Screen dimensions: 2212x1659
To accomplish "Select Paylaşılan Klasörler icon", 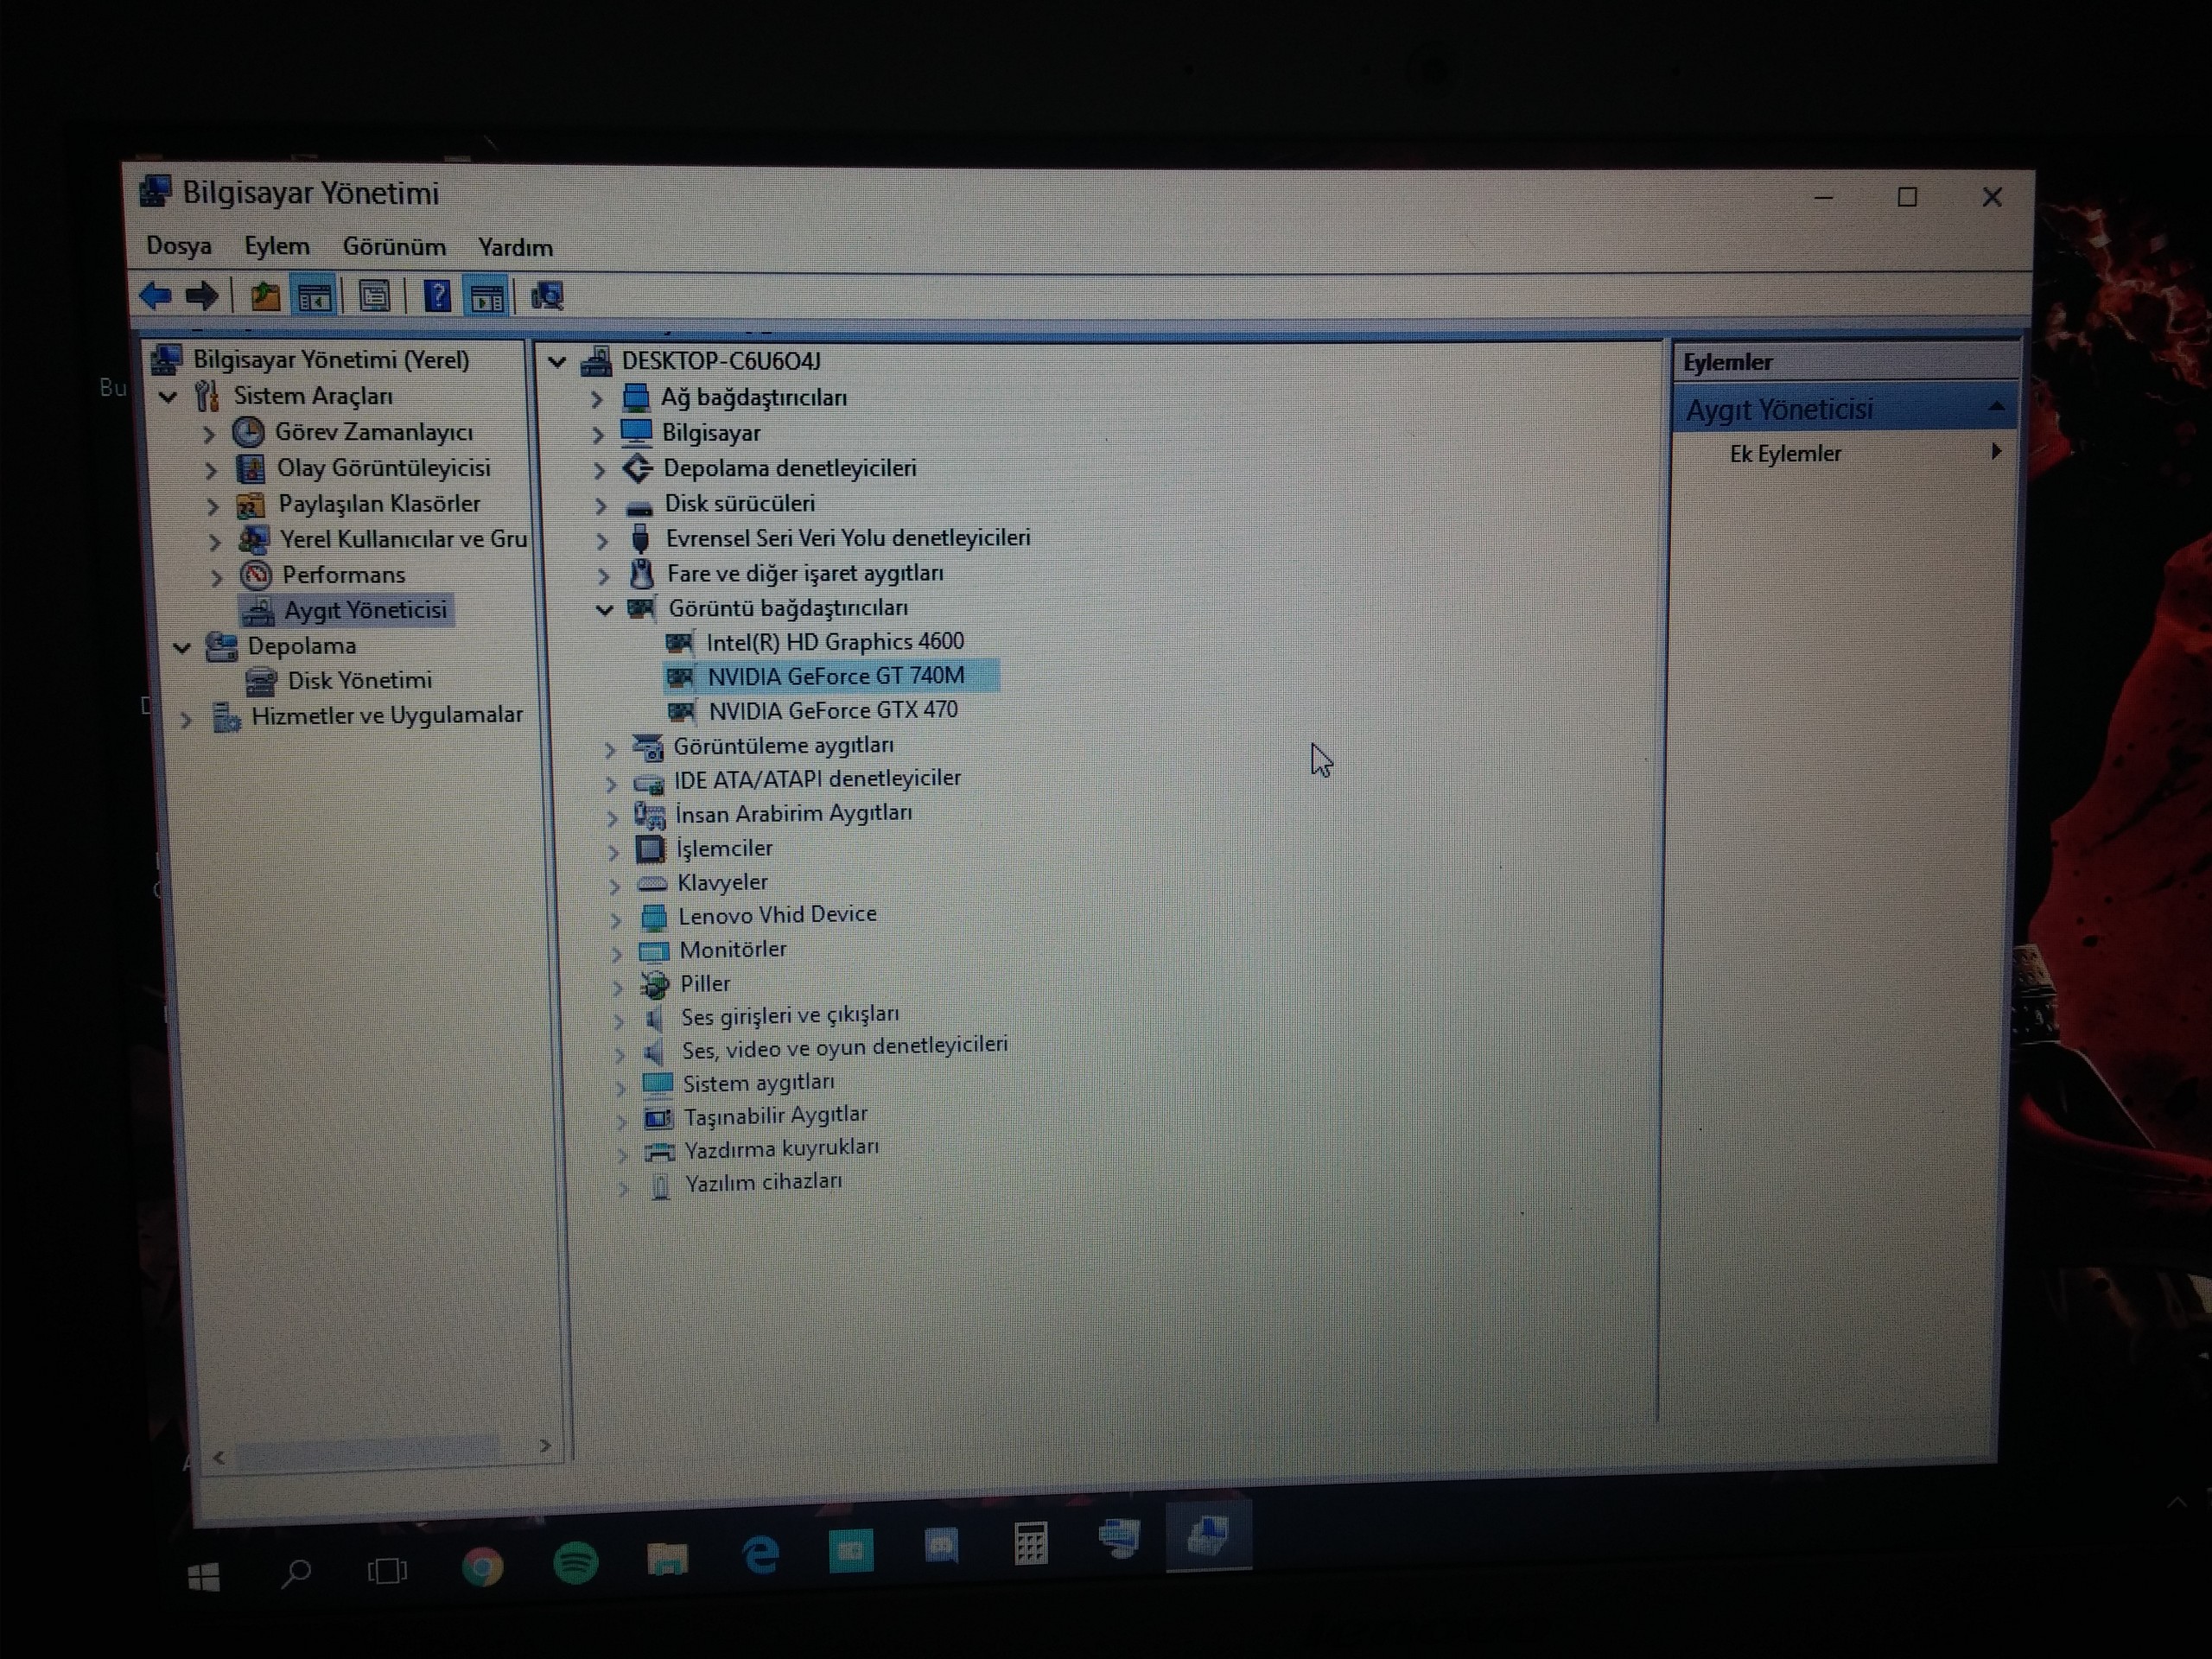I will (x=251, y=505).
